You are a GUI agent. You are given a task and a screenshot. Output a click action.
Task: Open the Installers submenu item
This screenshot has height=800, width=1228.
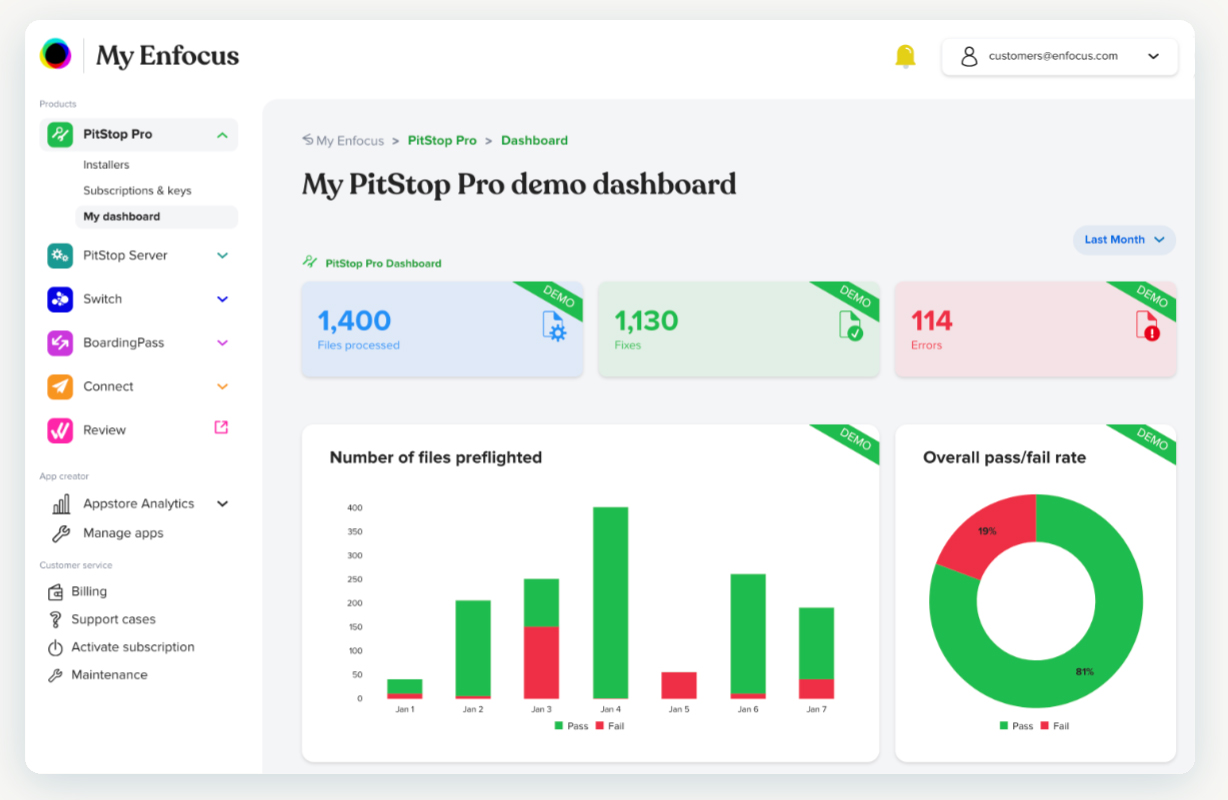click(x=106, y=165)
